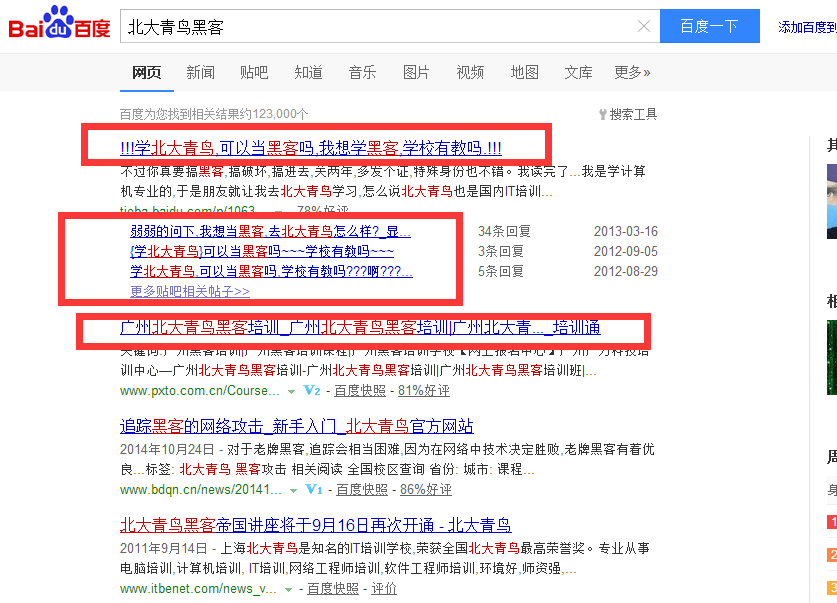Open the result 北大青鸟黑客帝国讲座将于9月16日再次开通
This screenshot has width=837, height=603.
click(315, 526)
